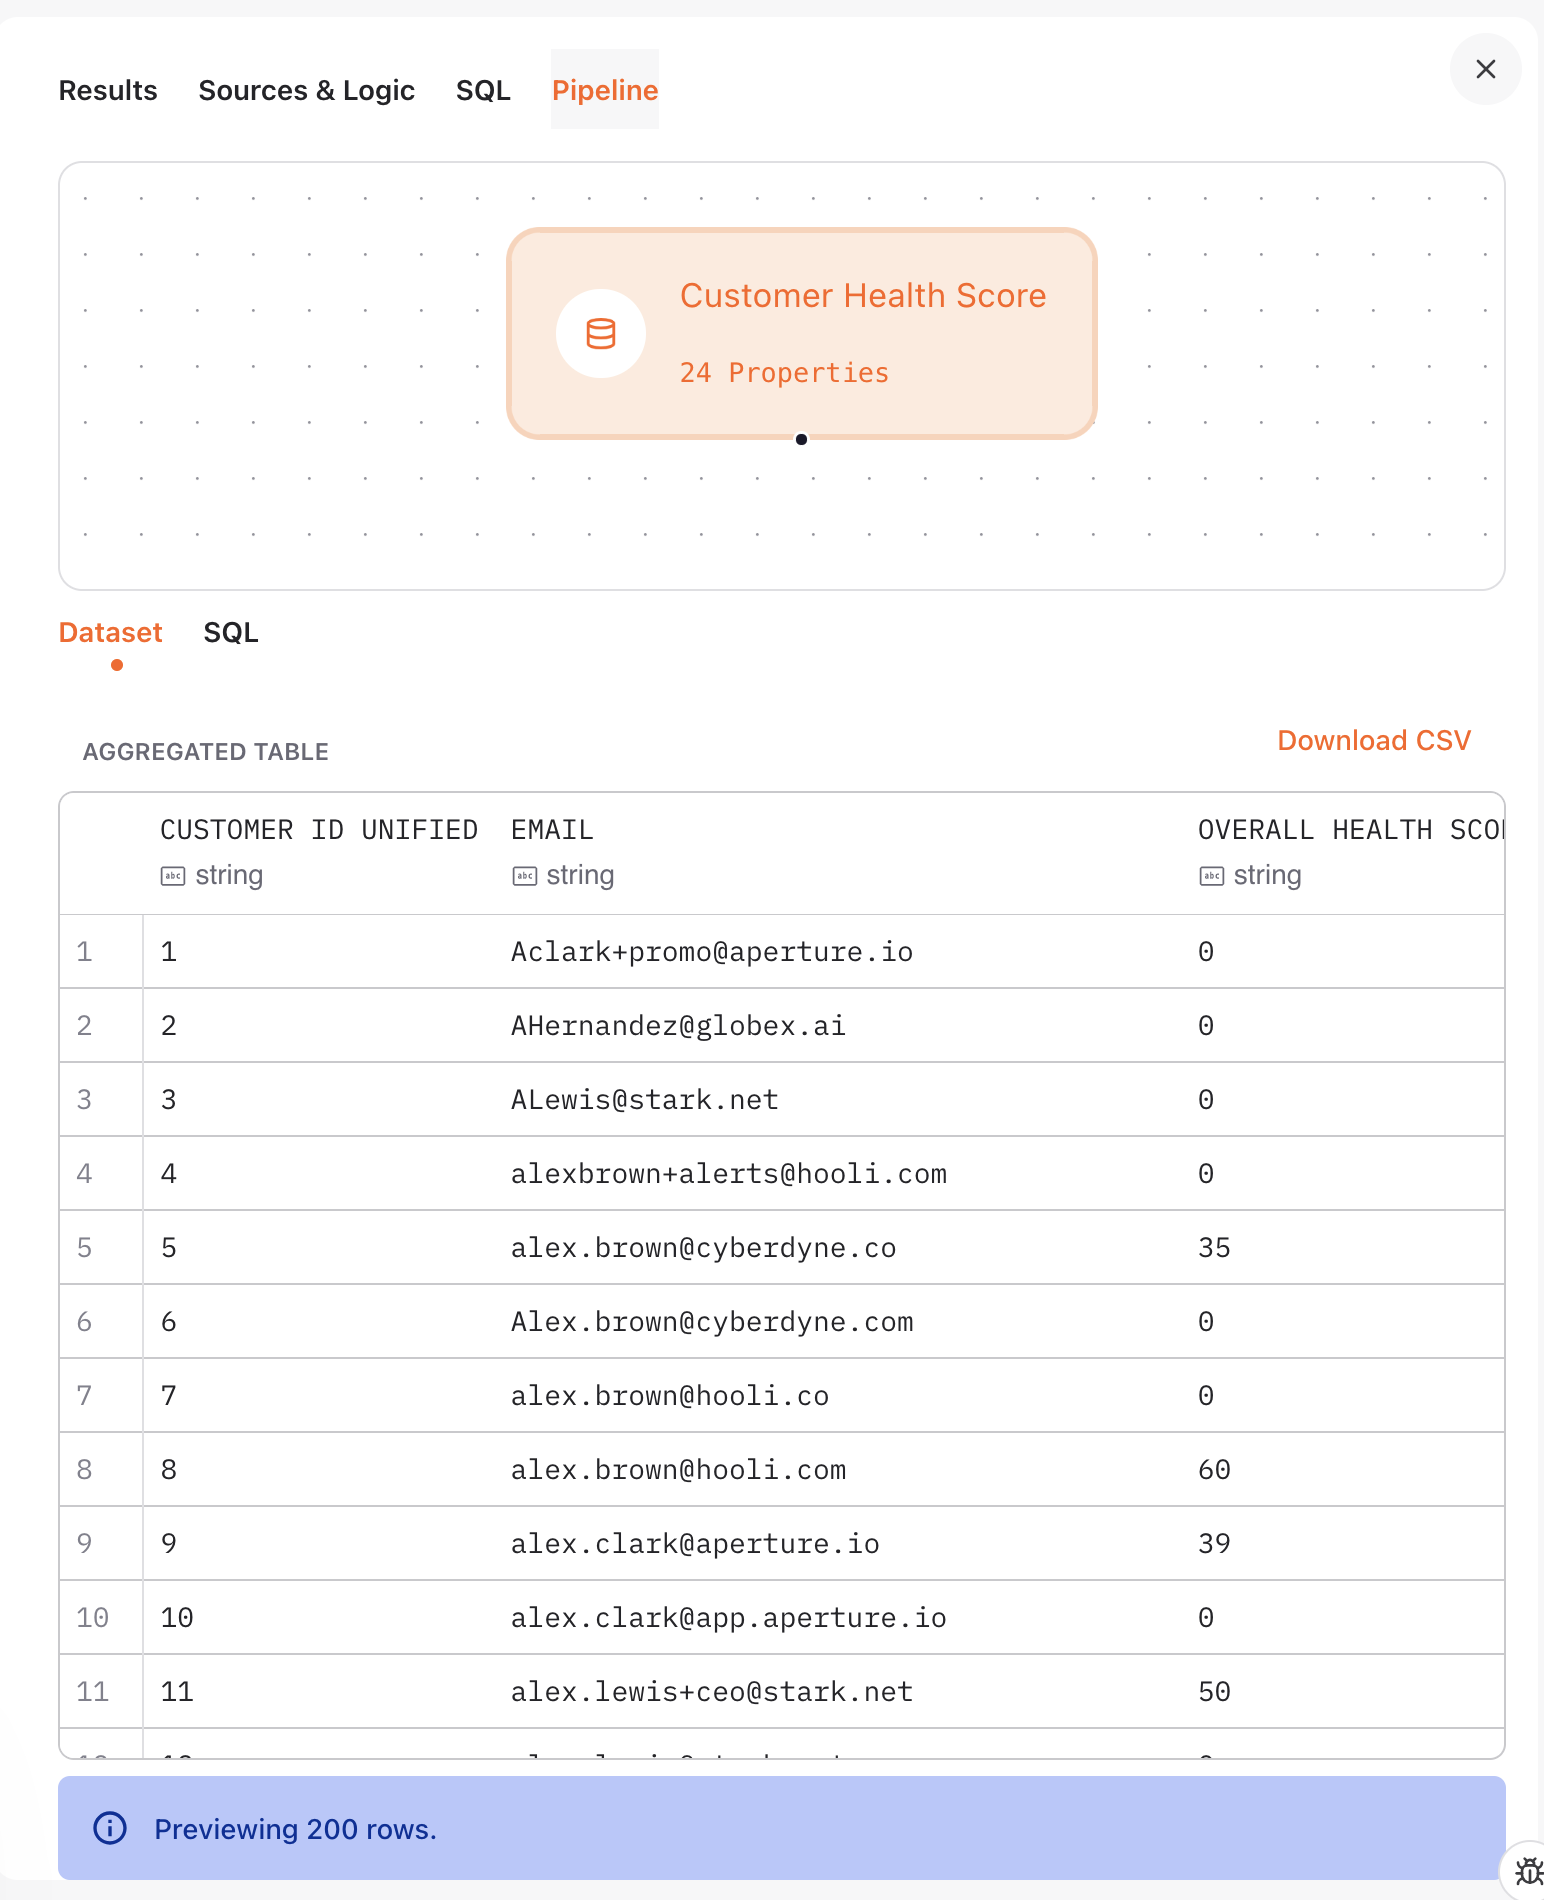Click health score 0 for ALewis@stark.net

pyautogui.click(x=1206, y=1099)
